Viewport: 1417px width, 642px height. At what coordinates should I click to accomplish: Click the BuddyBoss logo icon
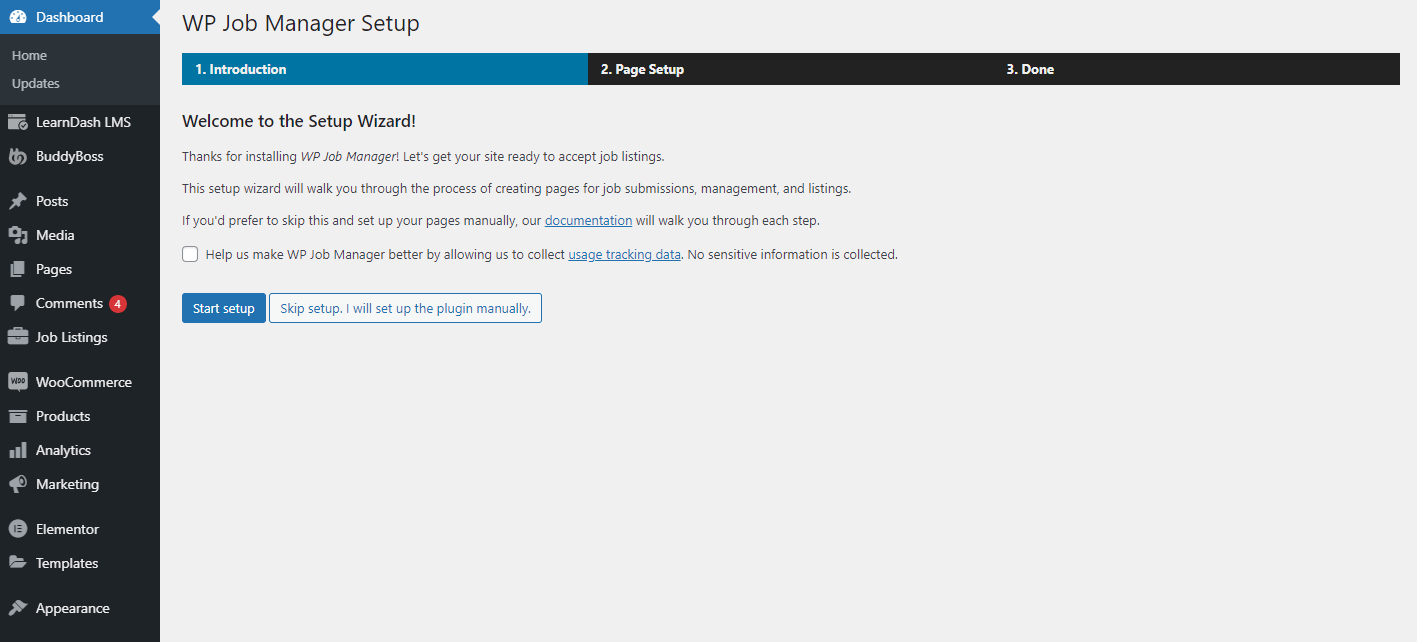17,157
